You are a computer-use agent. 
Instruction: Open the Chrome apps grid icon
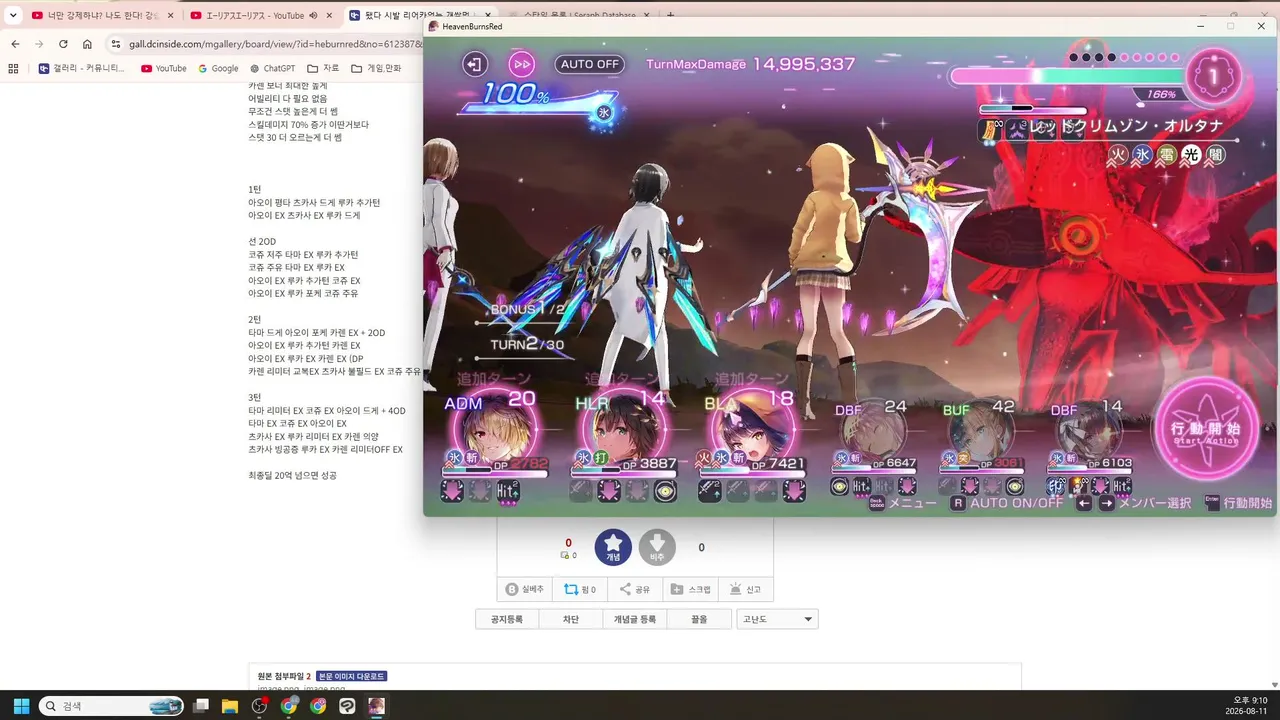tap(13, 68)
